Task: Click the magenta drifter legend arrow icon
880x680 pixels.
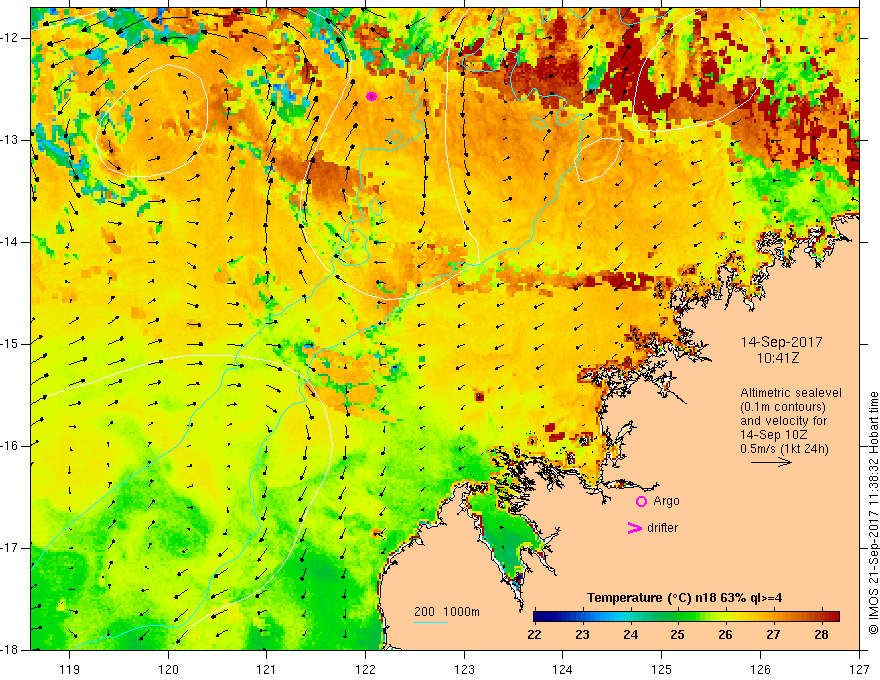Action: (635, 528)
